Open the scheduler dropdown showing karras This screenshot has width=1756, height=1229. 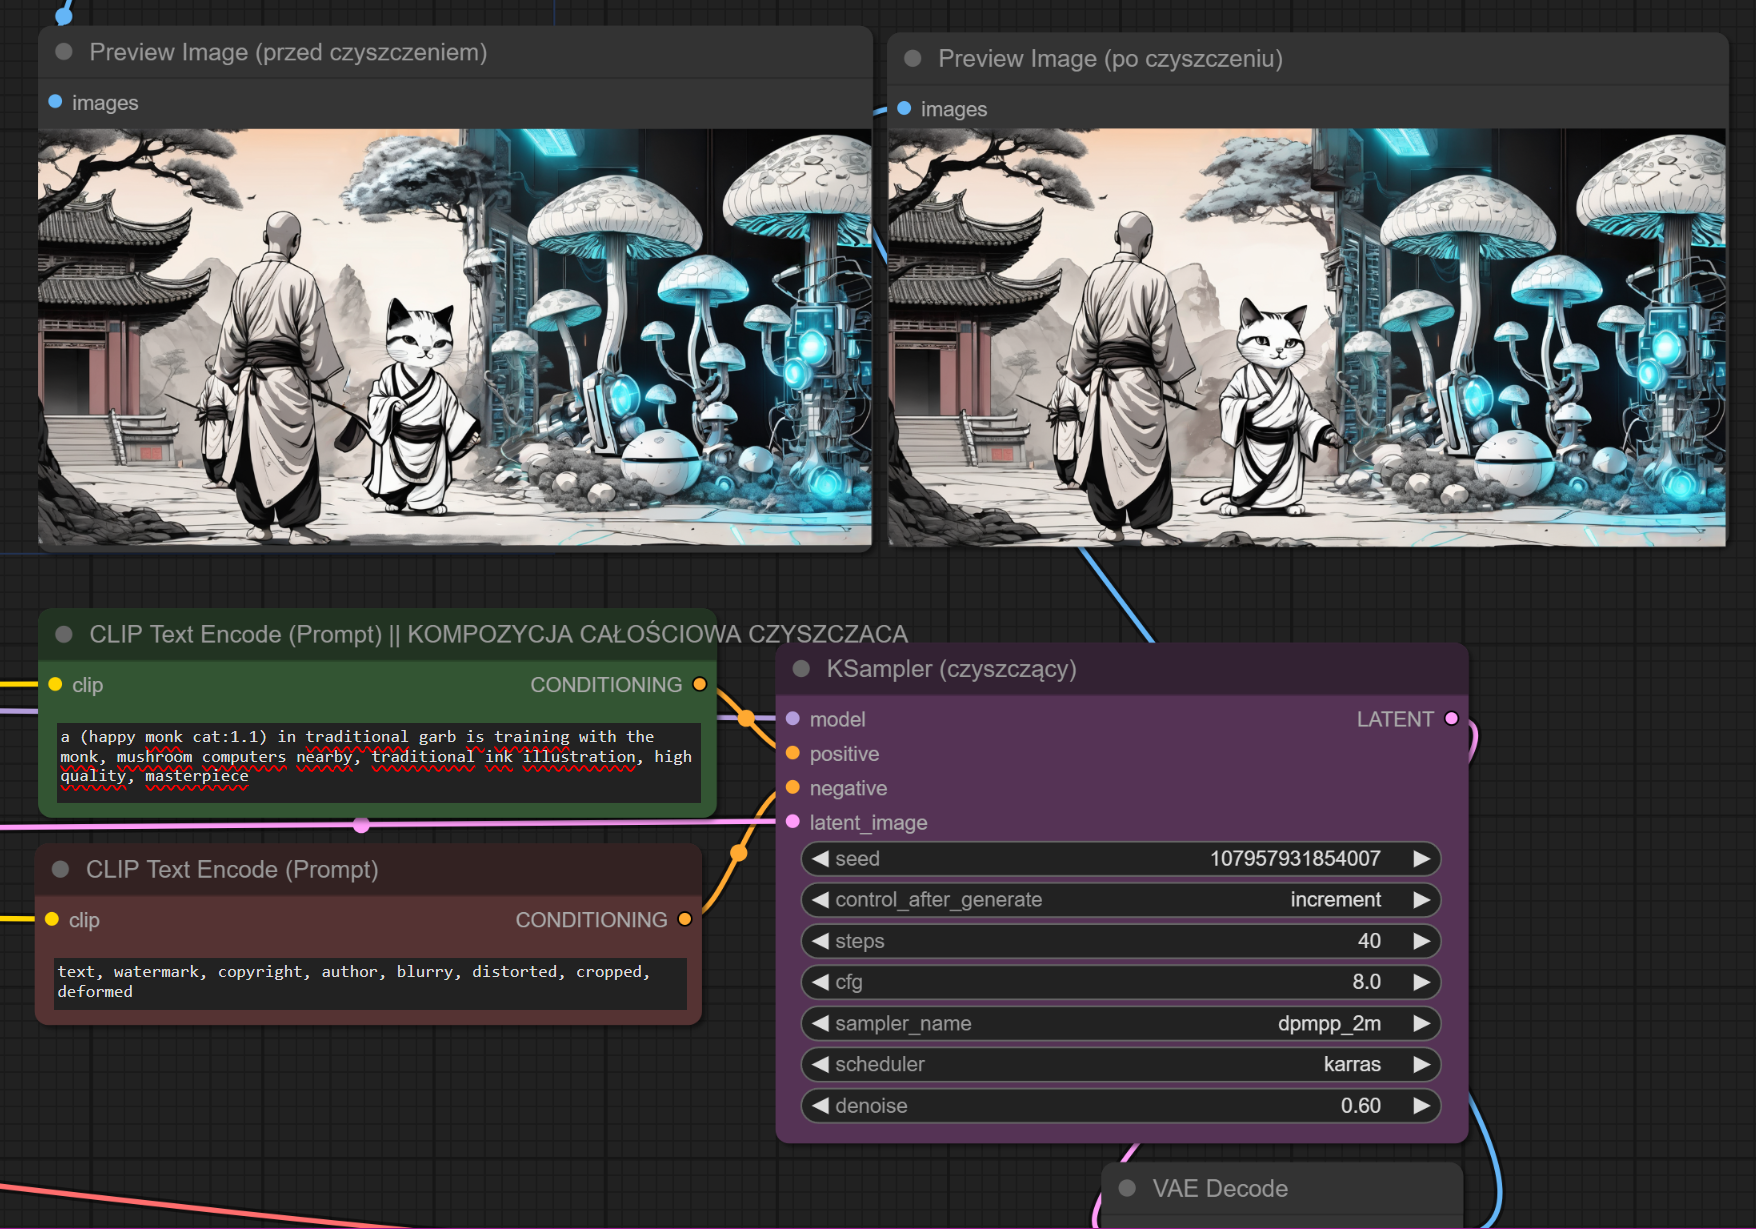point(1120,1065)
